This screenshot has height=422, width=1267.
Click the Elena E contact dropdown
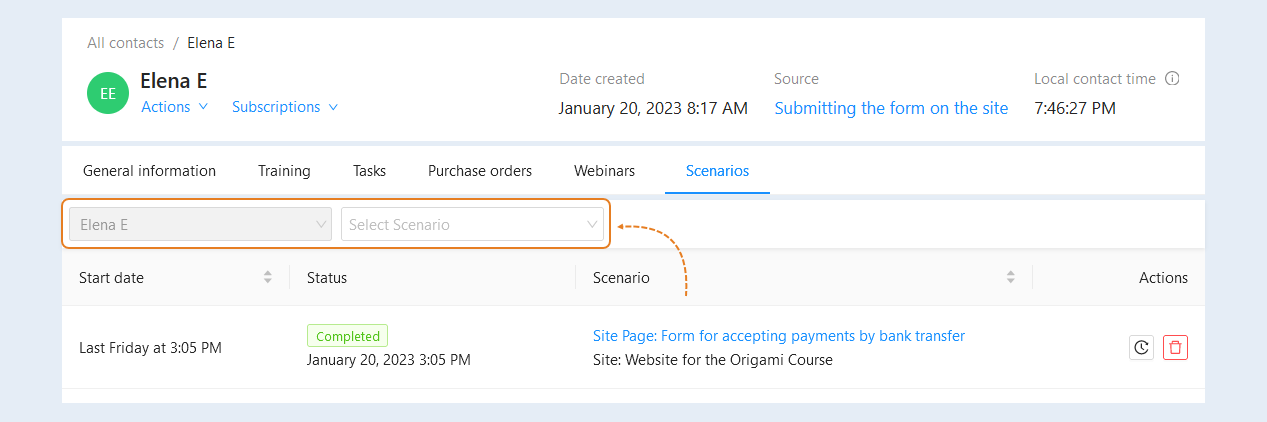point(200,224)
